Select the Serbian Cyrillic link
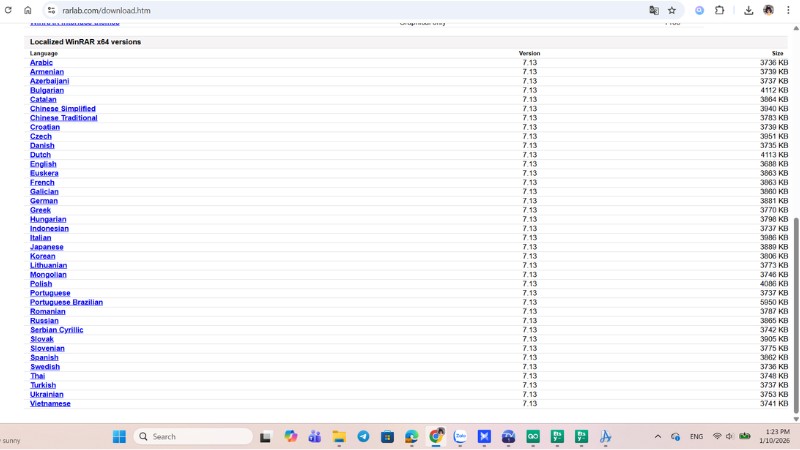Screen dimensions: 800x450 click(56, 330)
